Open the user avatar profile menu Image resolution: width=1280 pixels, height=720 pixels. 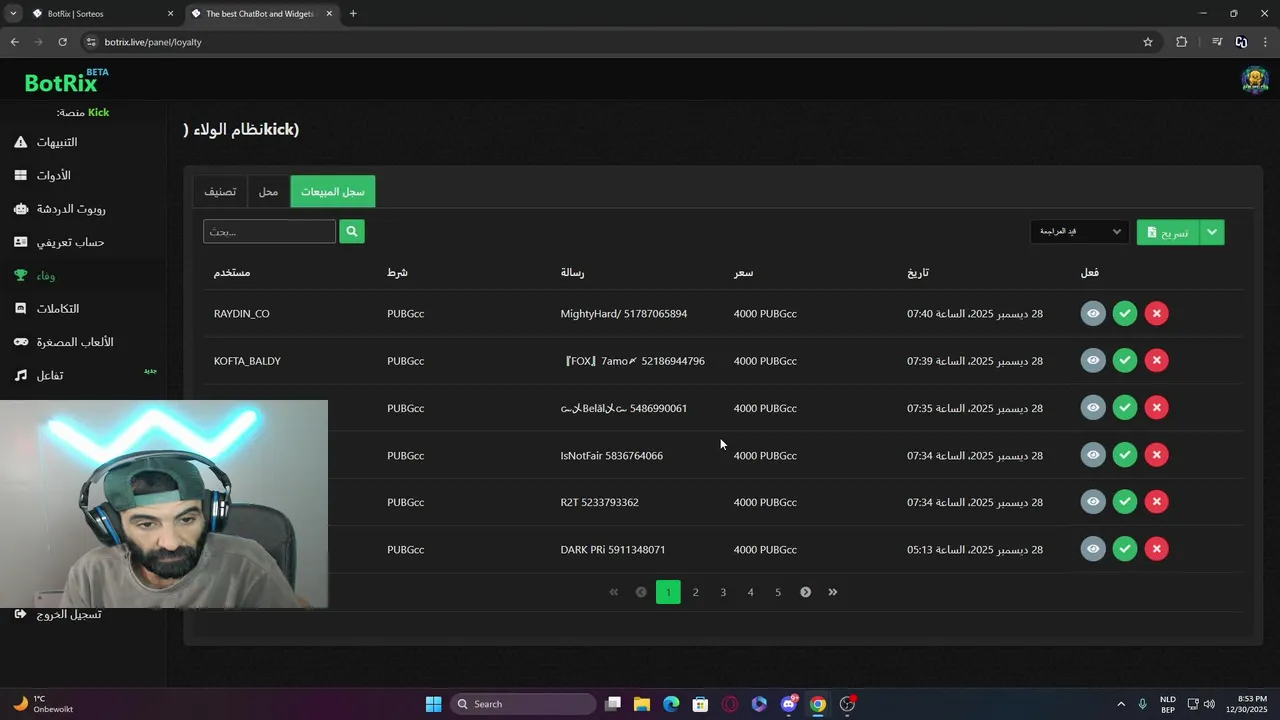[1255, 80]
